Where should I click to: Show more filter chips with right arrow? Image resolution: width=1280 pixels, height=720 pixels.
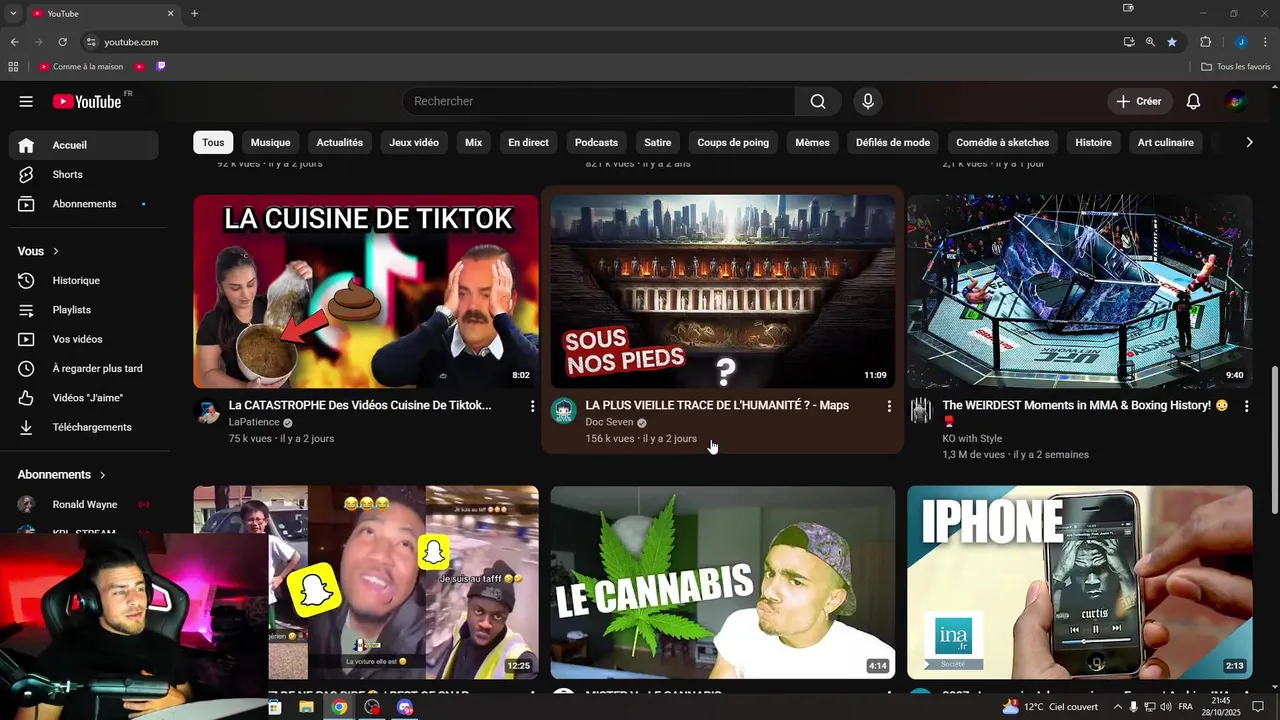pos(1249,142)
